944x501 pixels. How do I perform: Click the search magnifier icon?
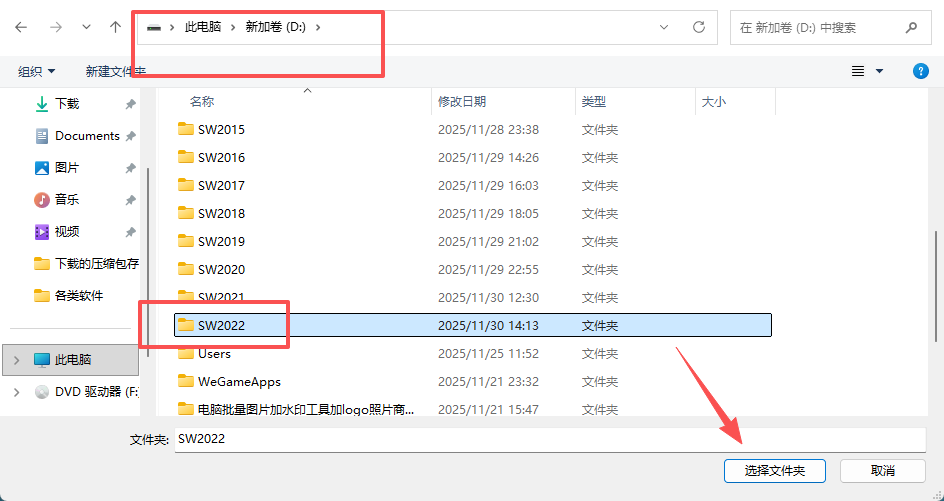coord(911,27)
